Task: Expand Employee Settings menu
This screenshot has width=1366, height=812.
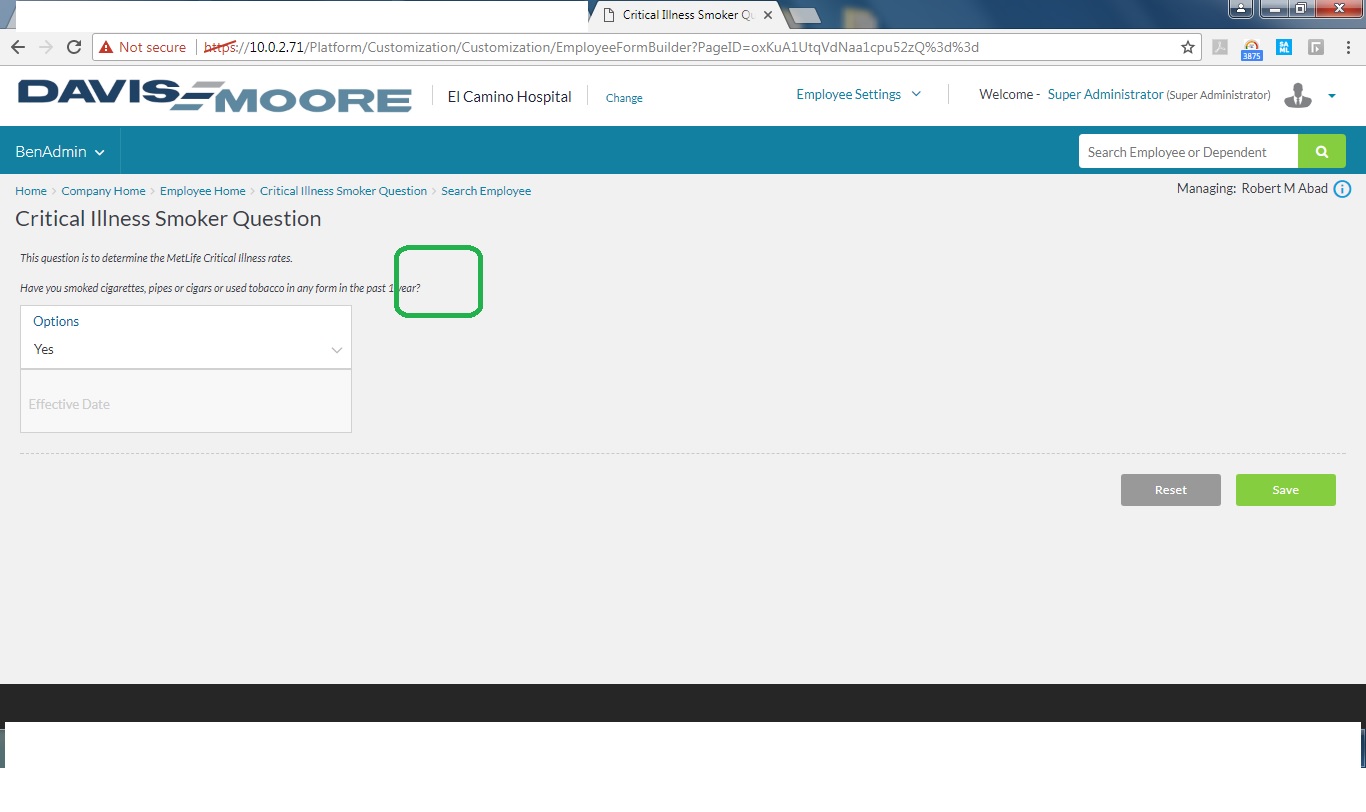Action: click(858, 95)
